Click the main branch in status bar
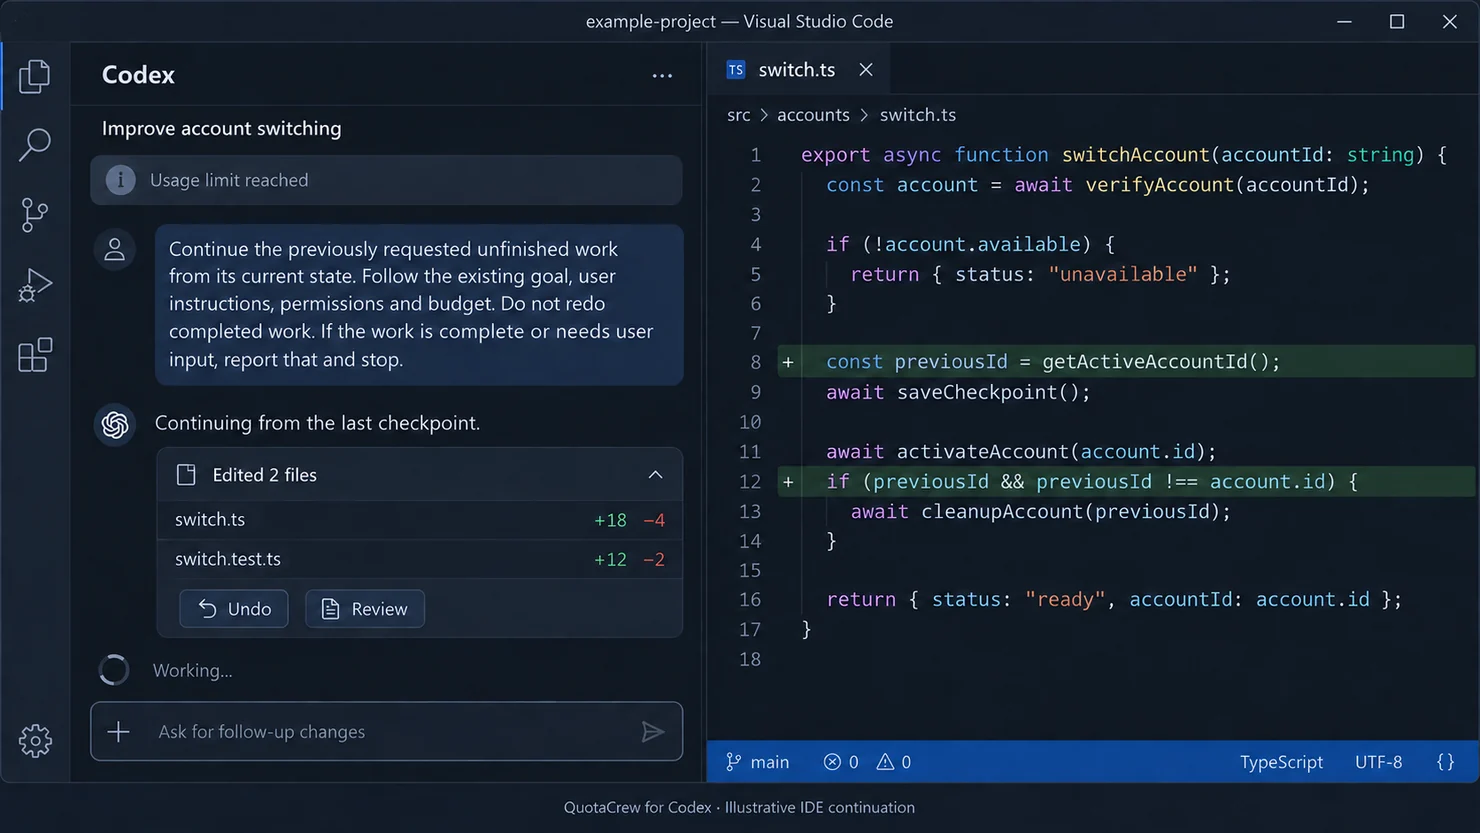 757,762
